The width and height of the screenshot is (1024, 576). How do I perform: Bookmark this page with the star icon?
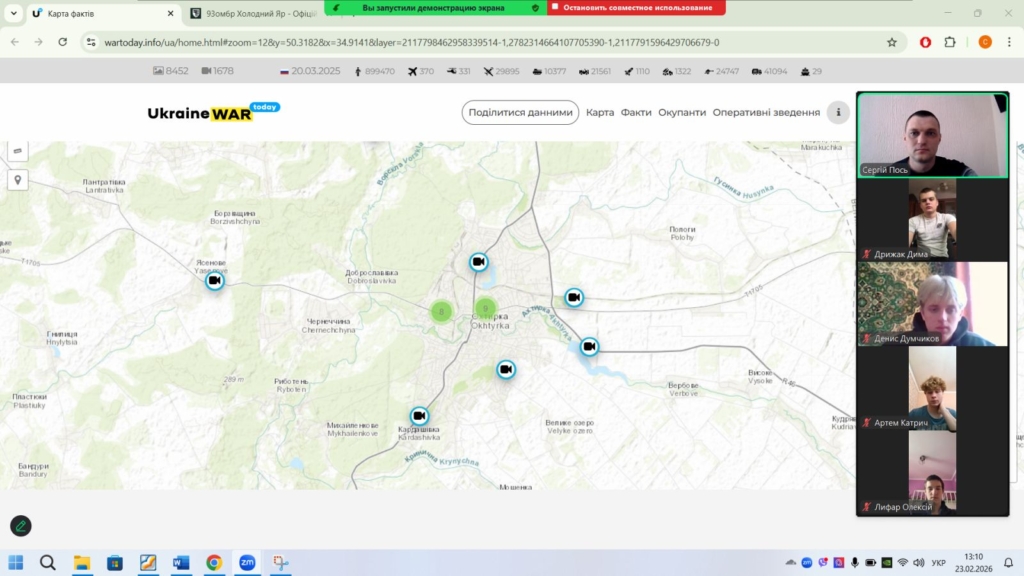click(891, 42)
